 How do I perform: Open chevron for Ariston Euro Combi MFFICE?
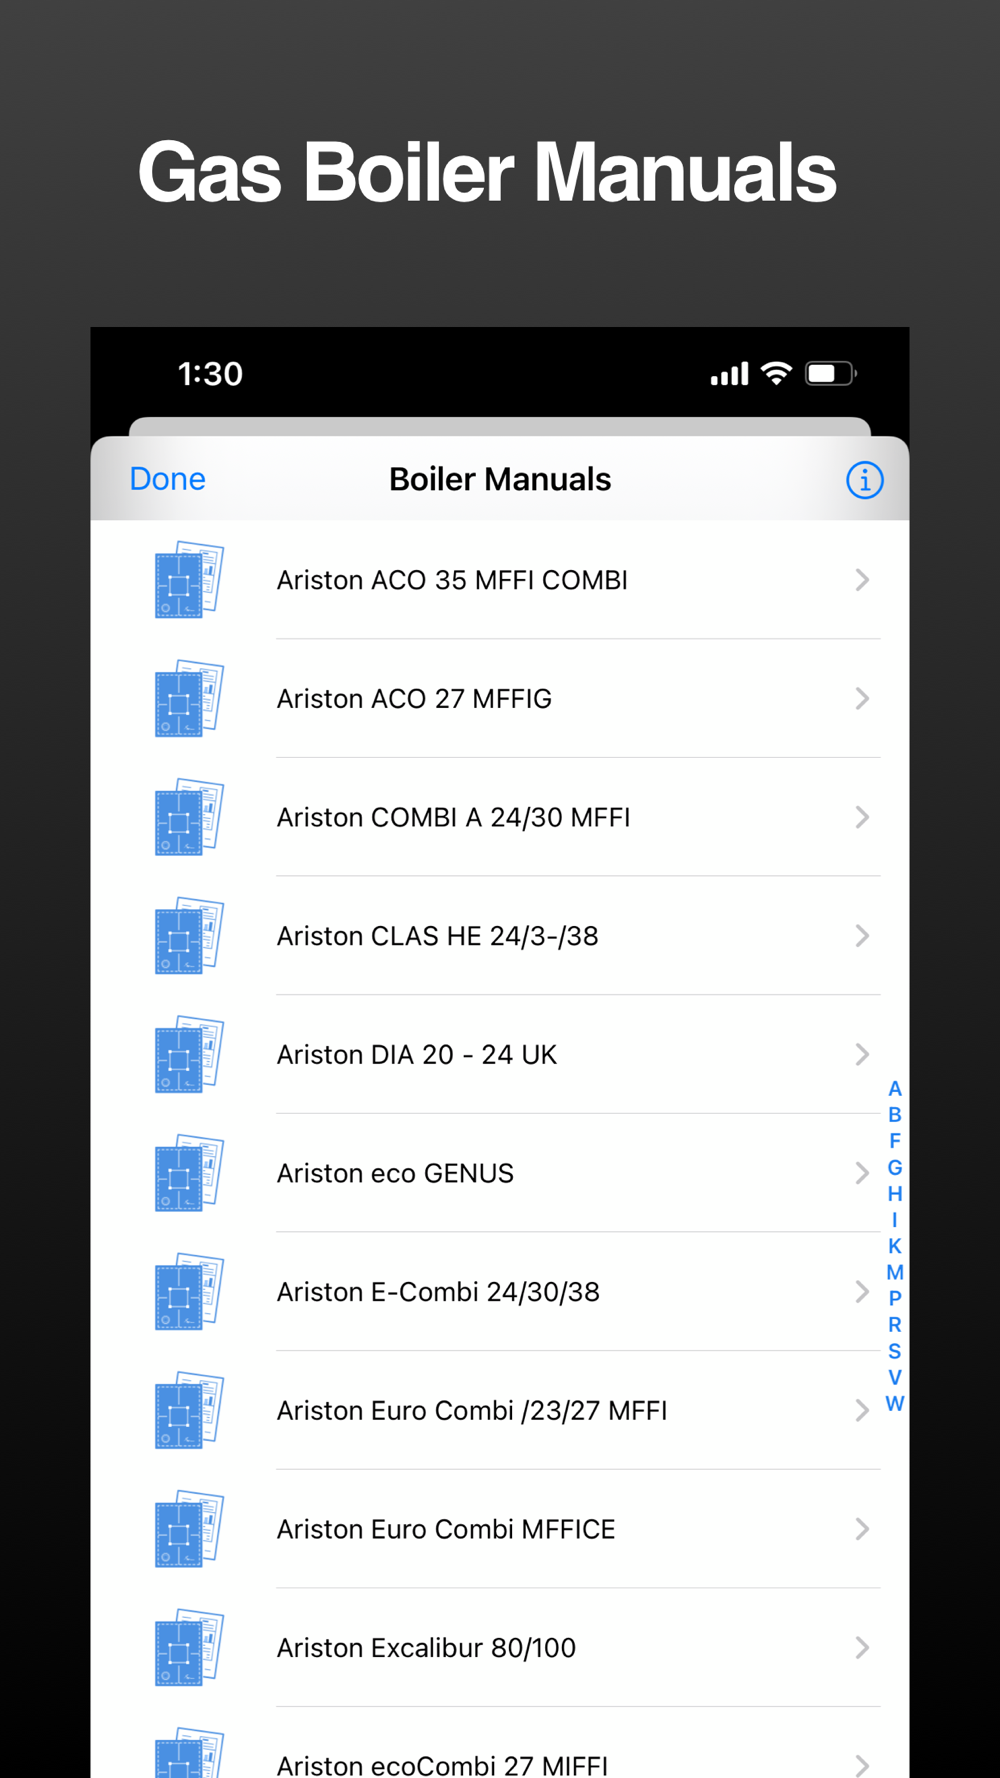click(x=862, y=1529)
